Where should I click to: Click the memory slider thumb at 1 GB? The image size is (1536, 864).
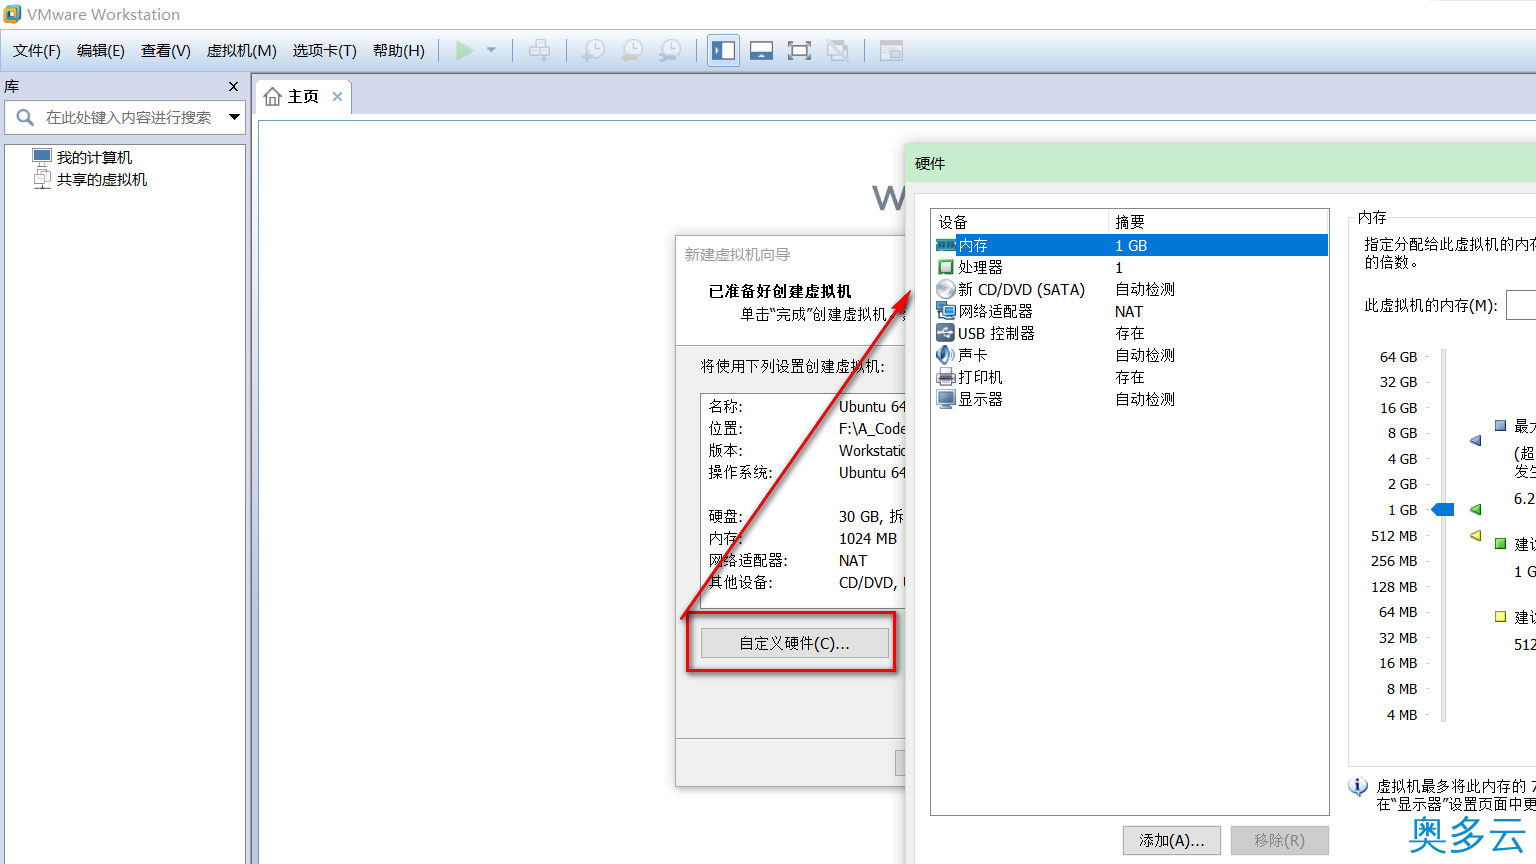tap(1443, 510)
